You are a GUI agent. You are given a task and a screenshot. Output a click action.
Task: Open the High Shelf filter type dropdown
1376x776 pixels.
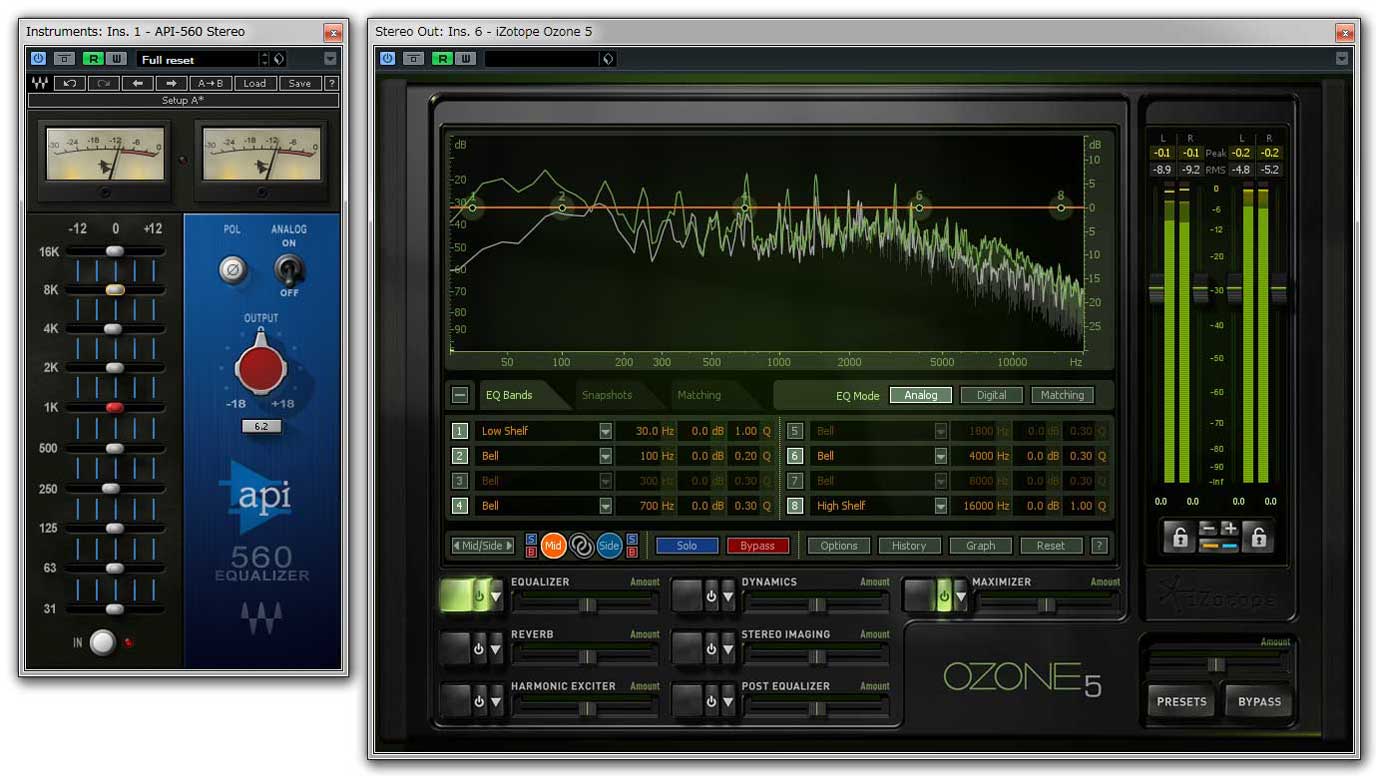pyautogui.click(x=941, y=506)
